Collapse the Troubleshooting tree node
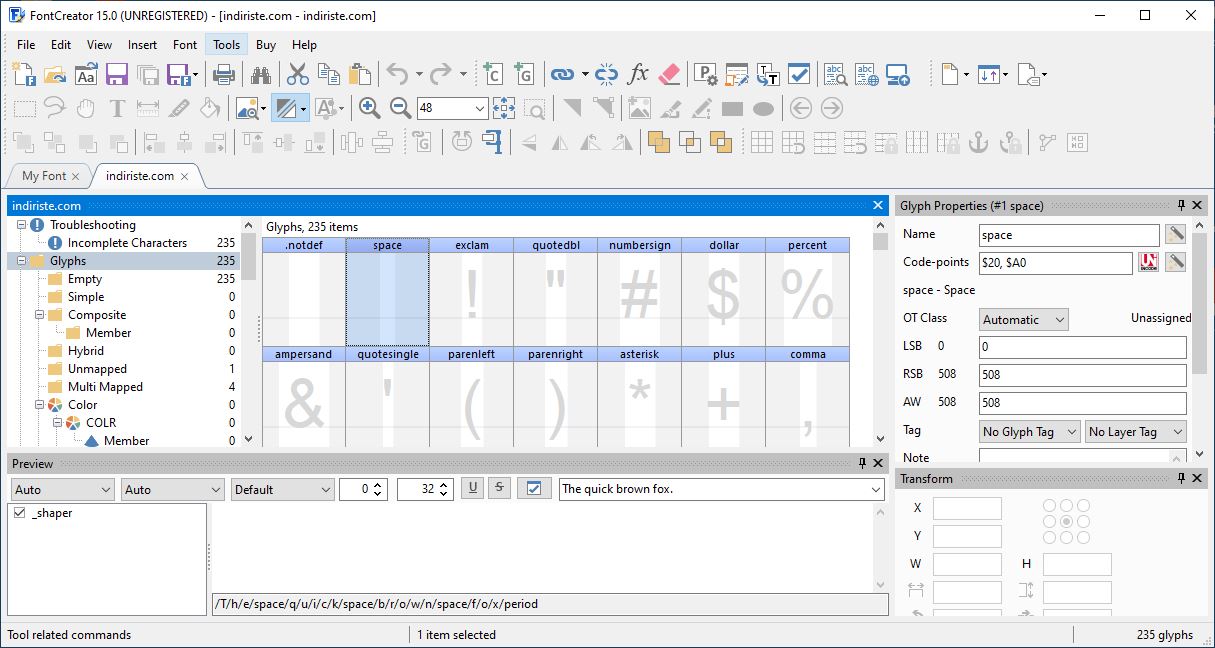Viewport: 1215px width, 648px height. point(20,225)
